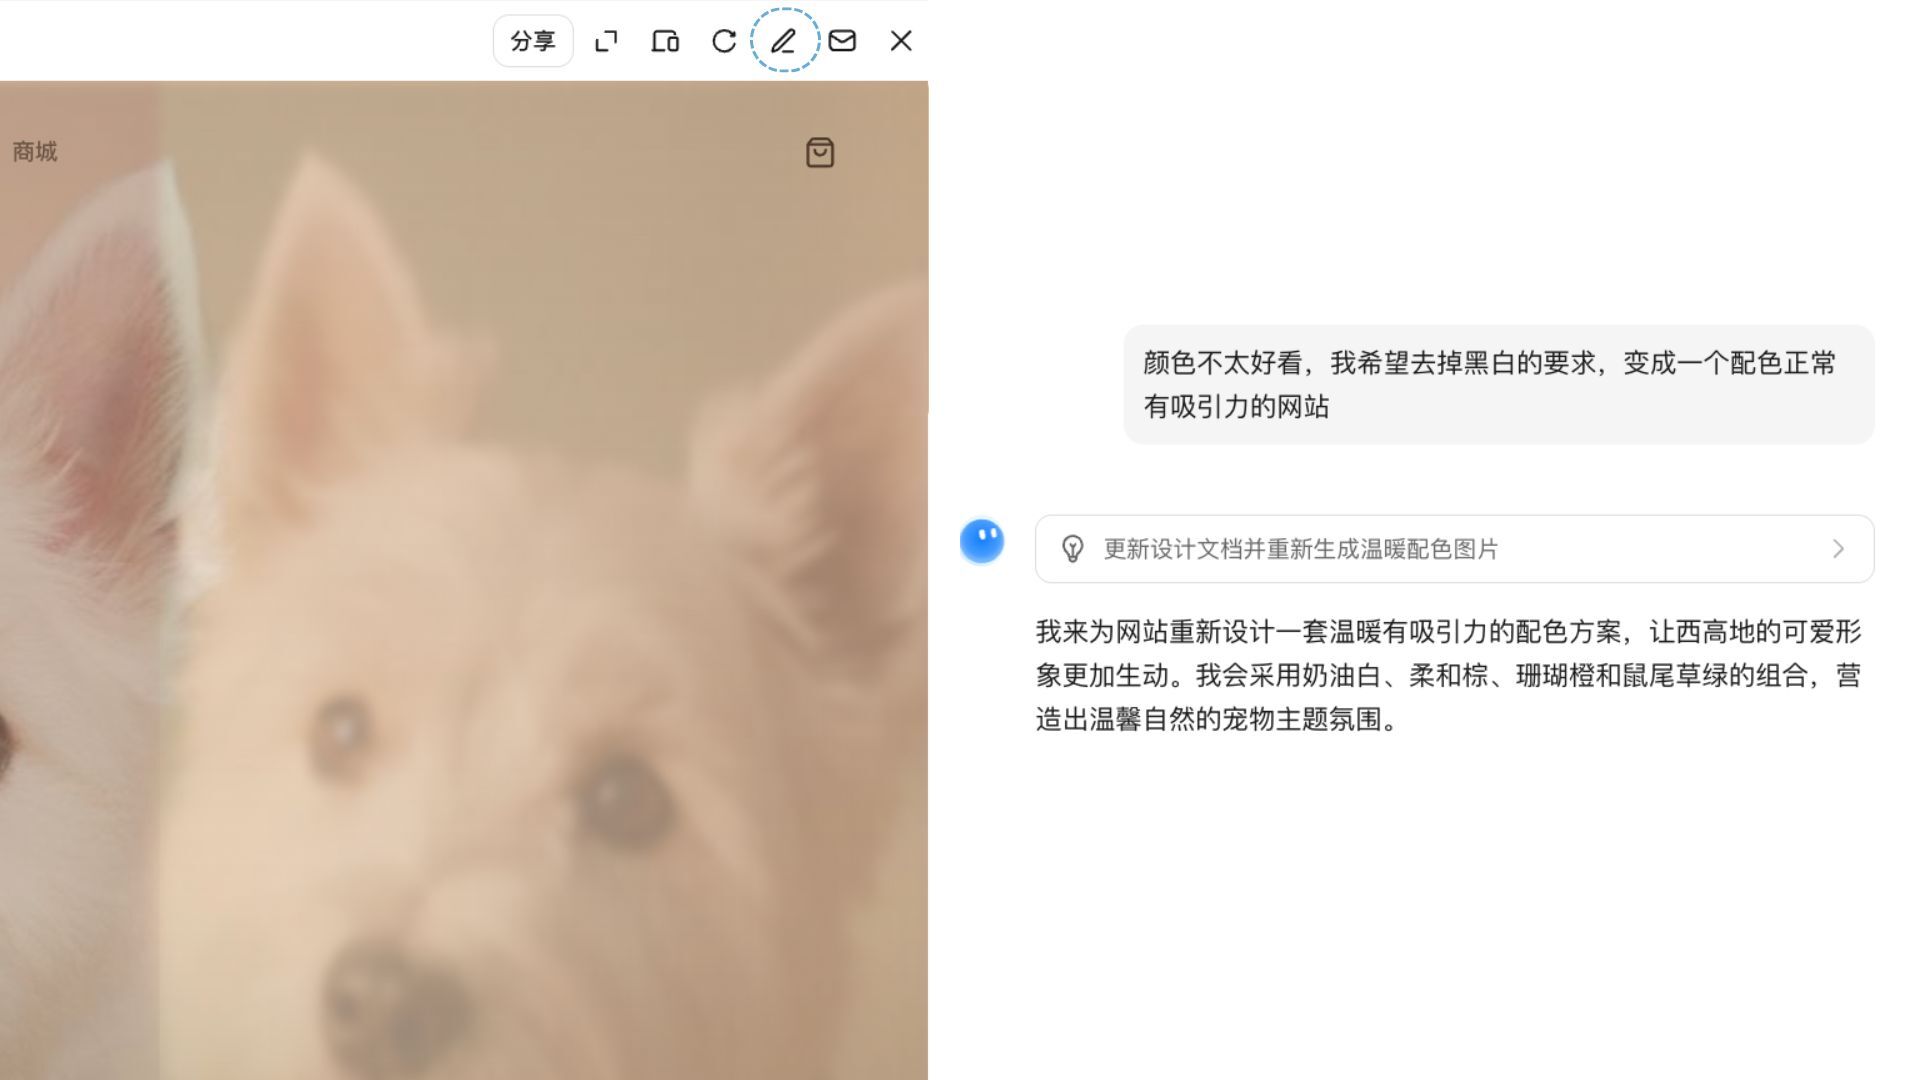Expand thinking step with right chevron
The width and height of the screenshot is (1920, 1080).
point(1838,549)
